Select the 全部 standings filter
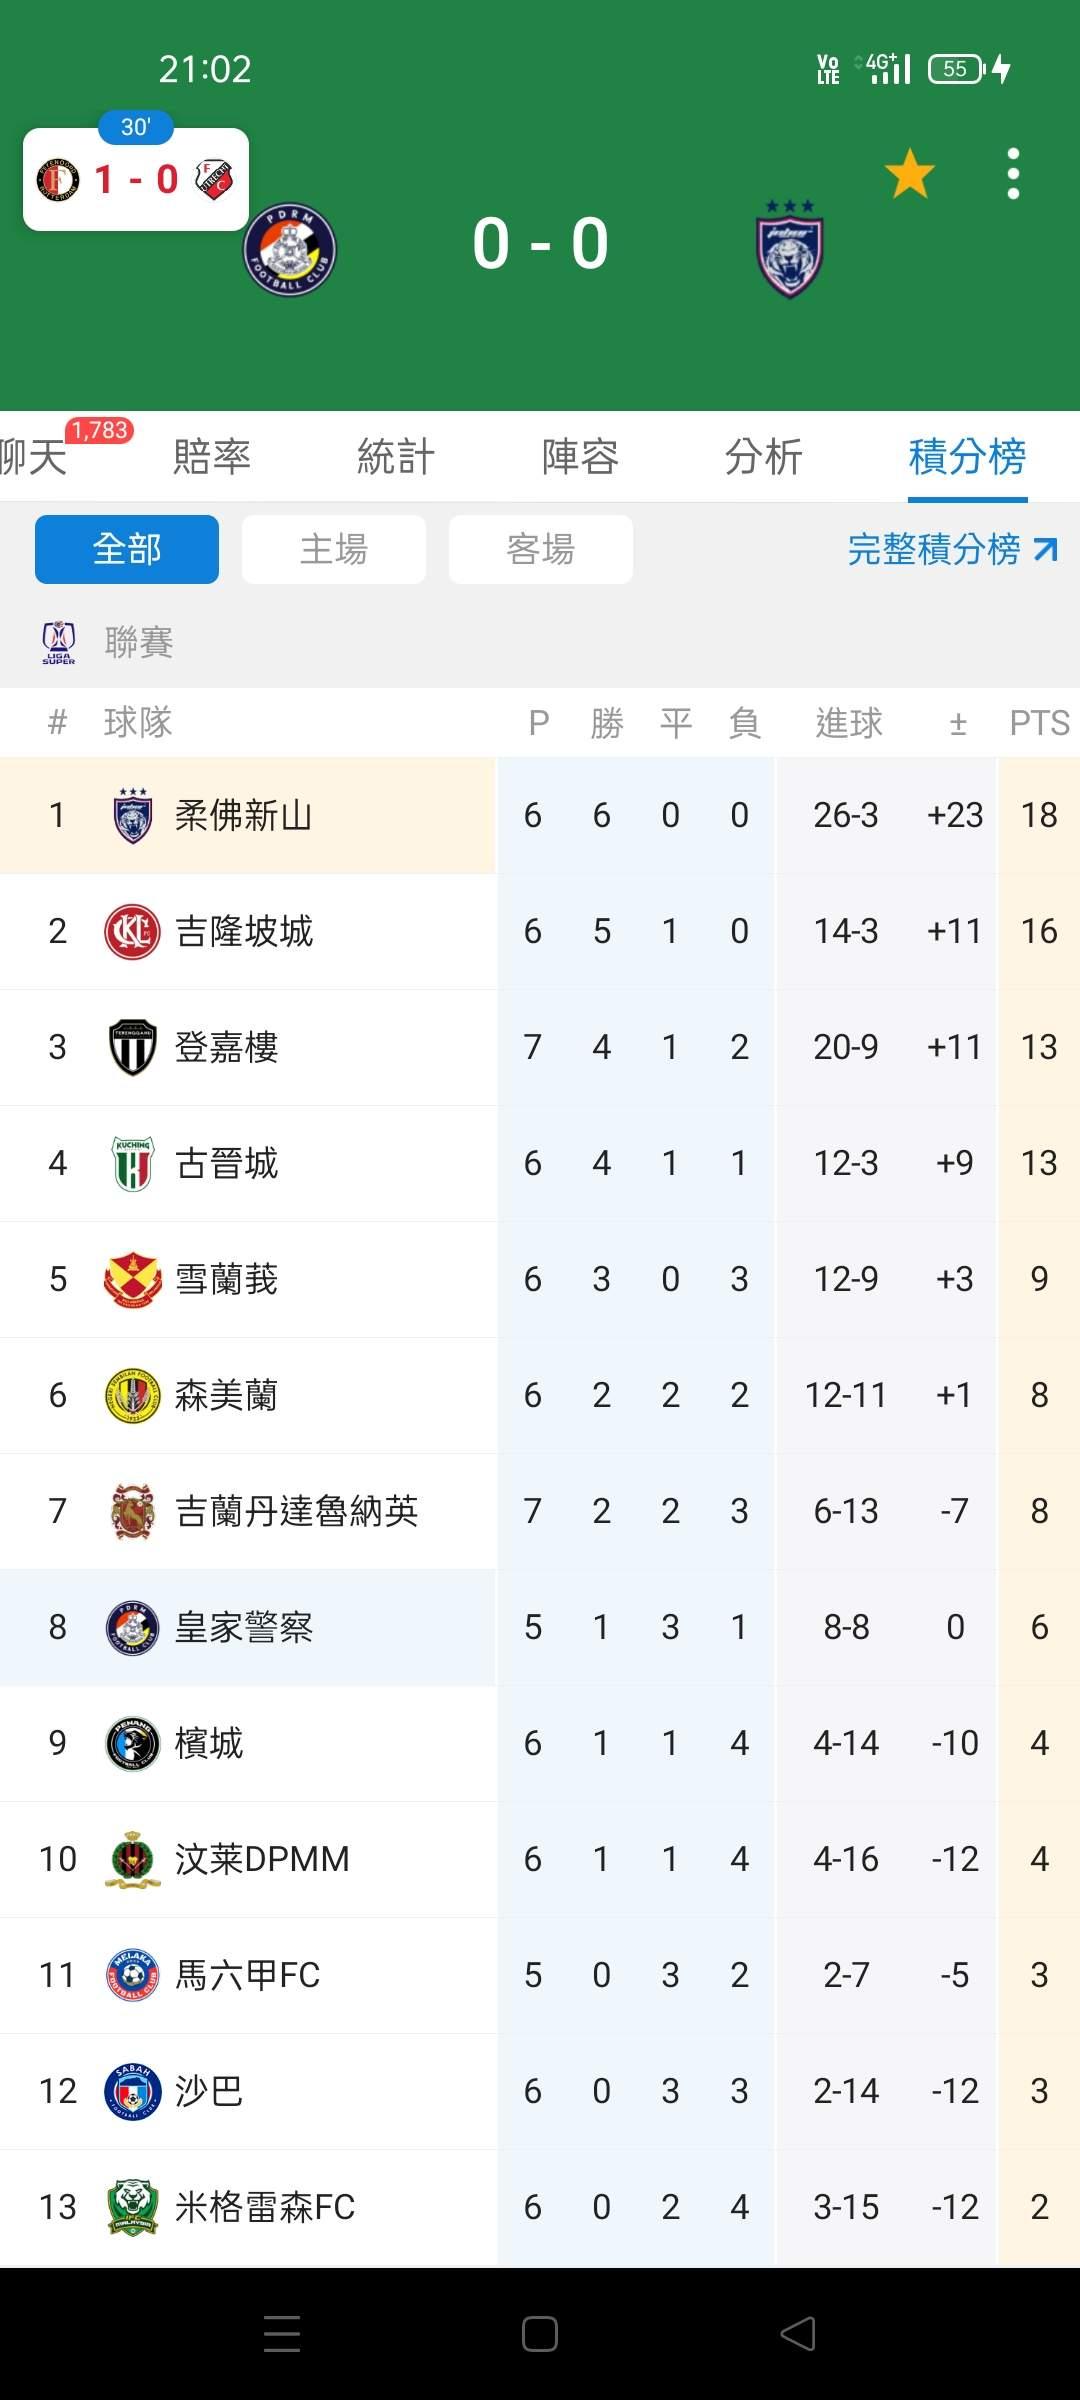Screen dimensions: 1080x2400 pyautogui.click(x=127, y=549)
